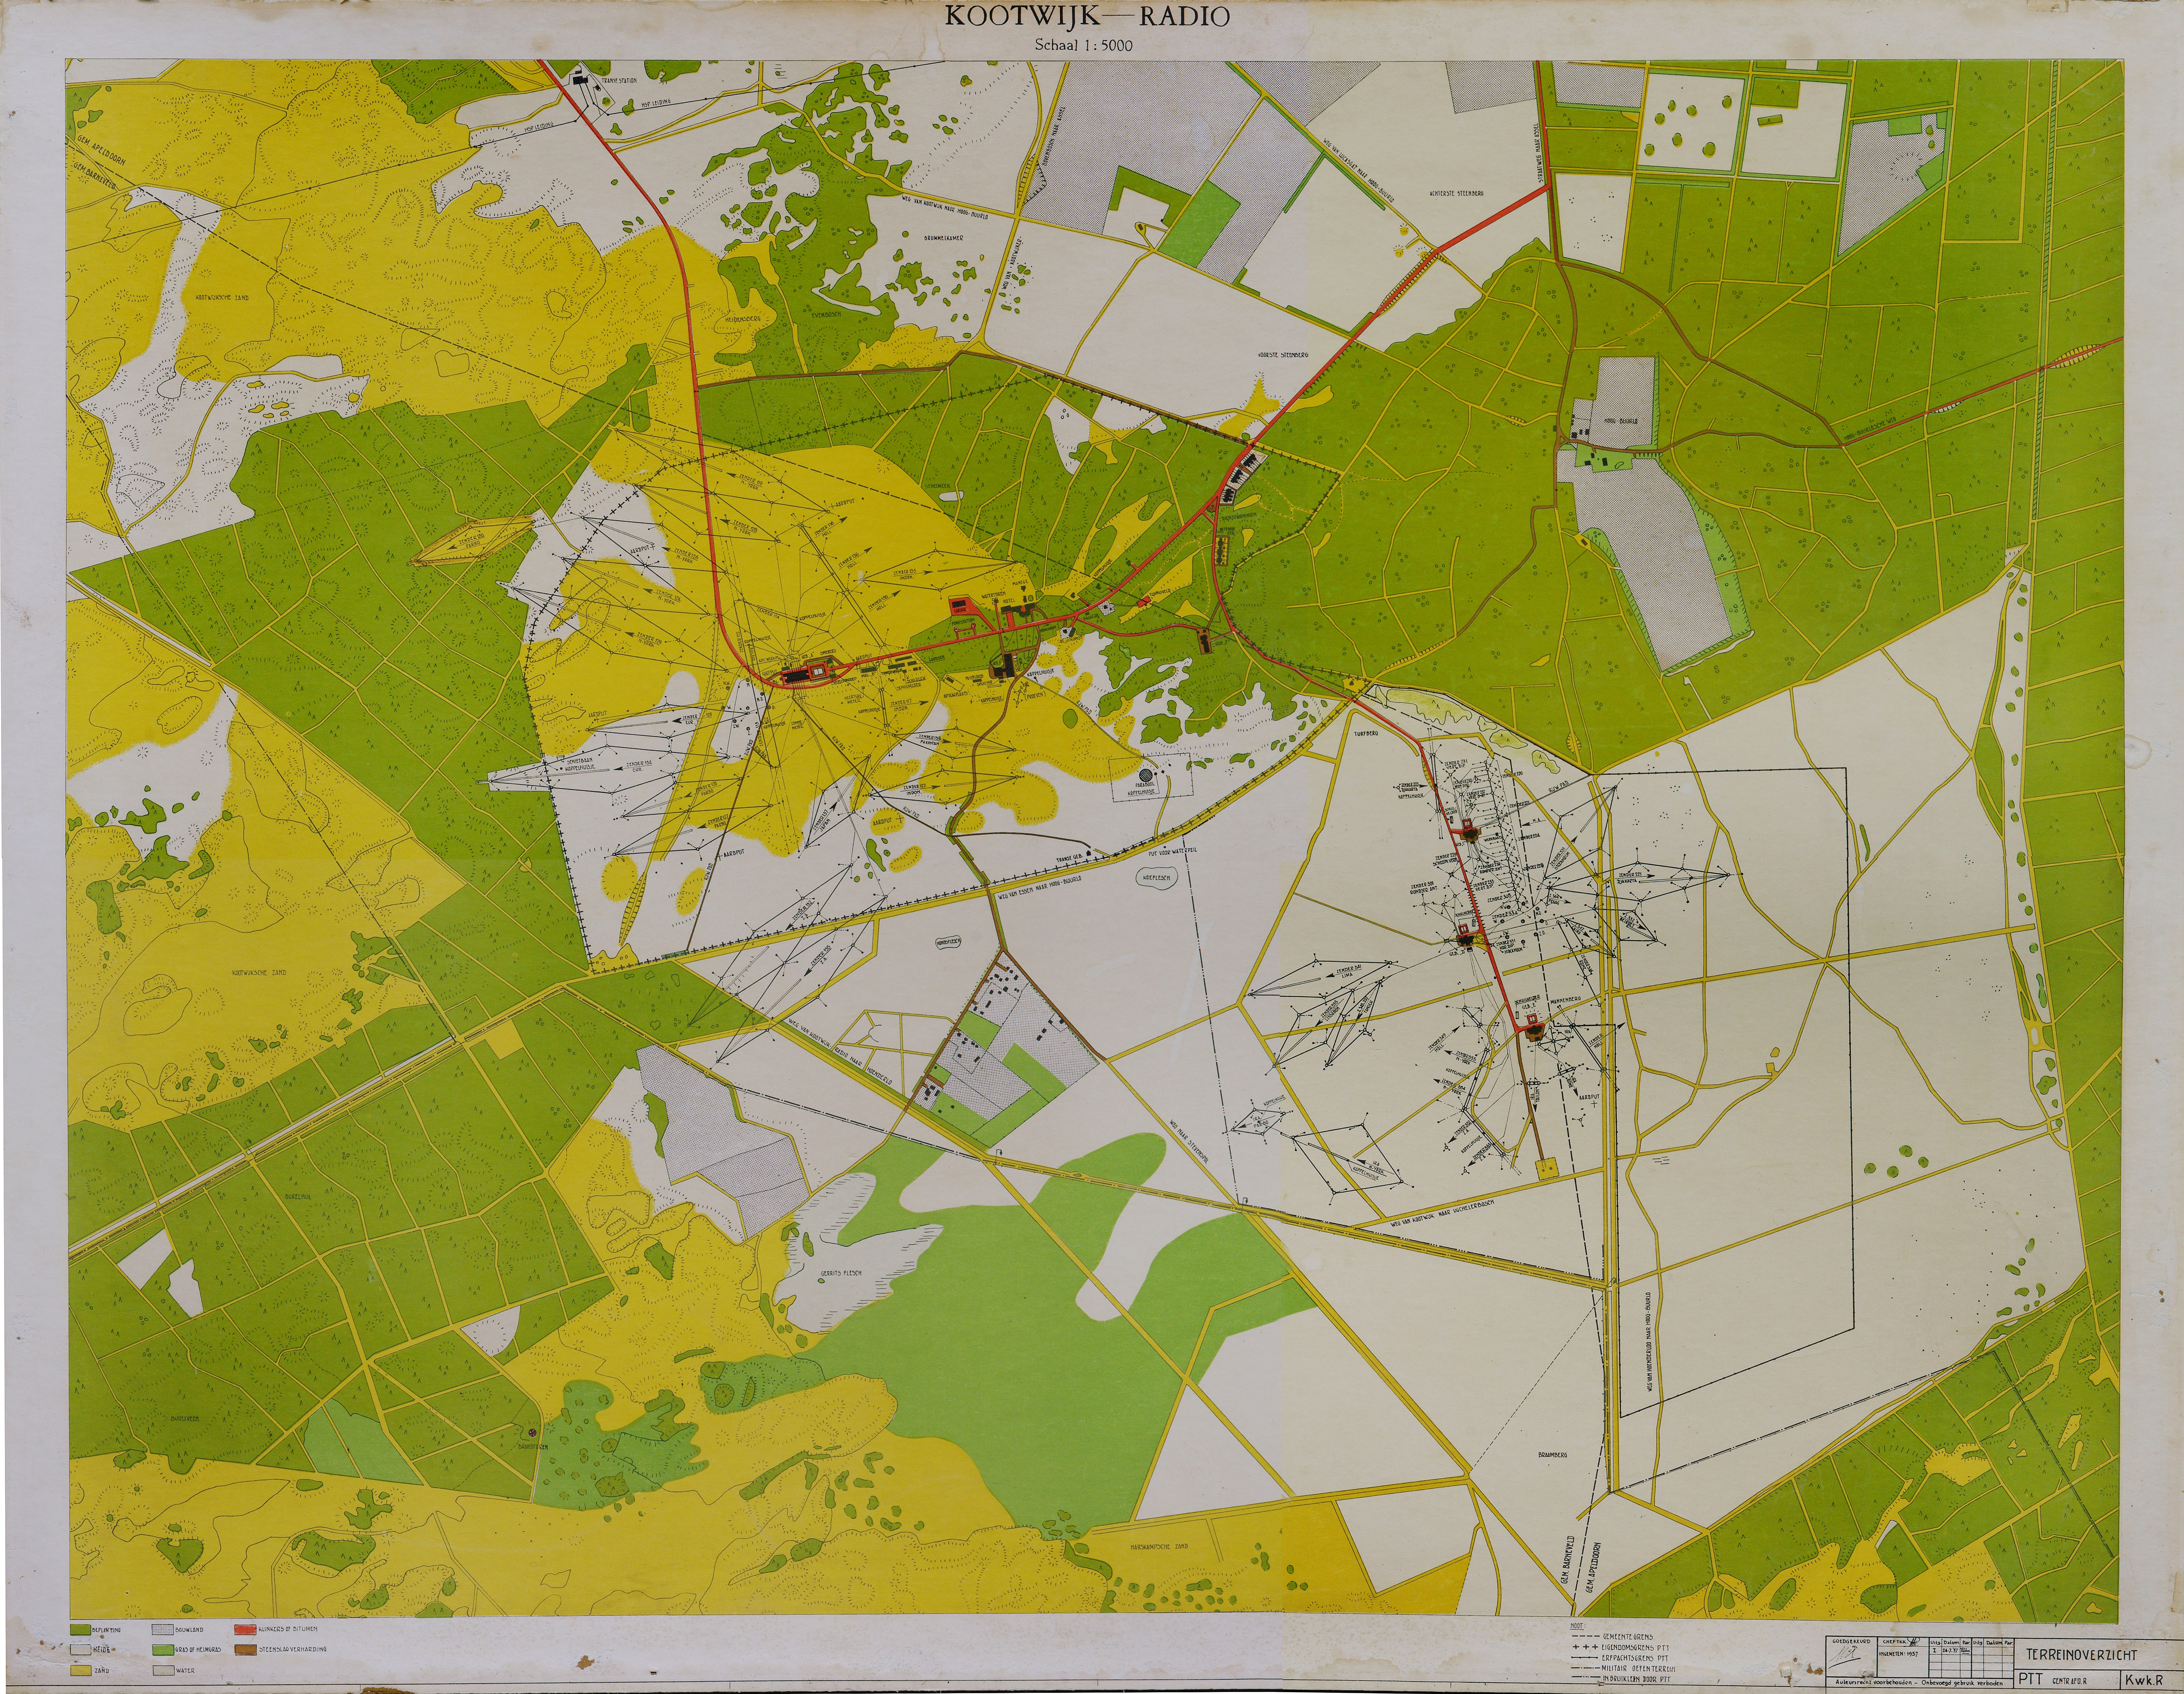Click the BRAMBERG place label
The image size is (2184, 1694).
[x=1553, y=1455]
